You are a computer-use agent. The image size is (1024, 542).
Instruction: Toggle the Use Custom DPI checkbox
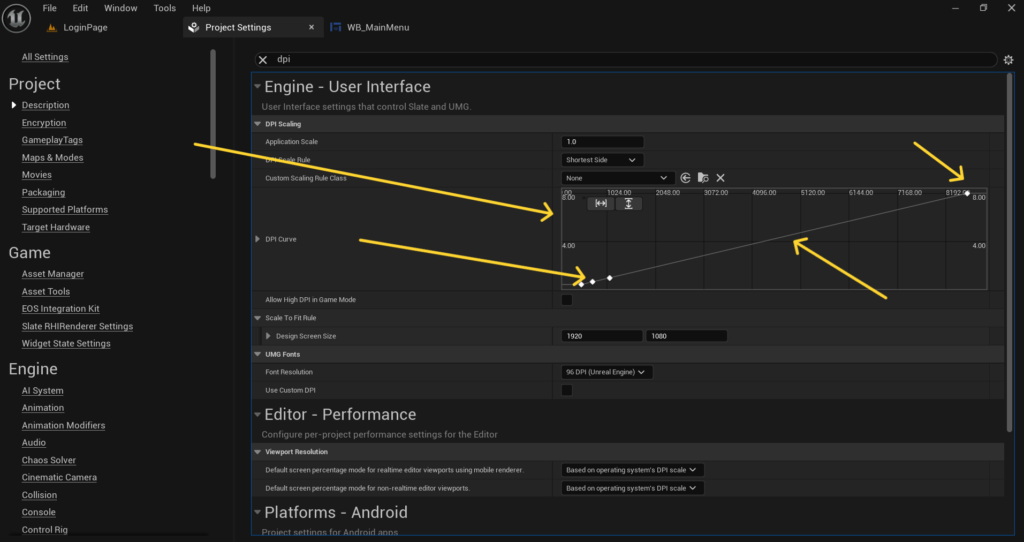click(567, 390)
